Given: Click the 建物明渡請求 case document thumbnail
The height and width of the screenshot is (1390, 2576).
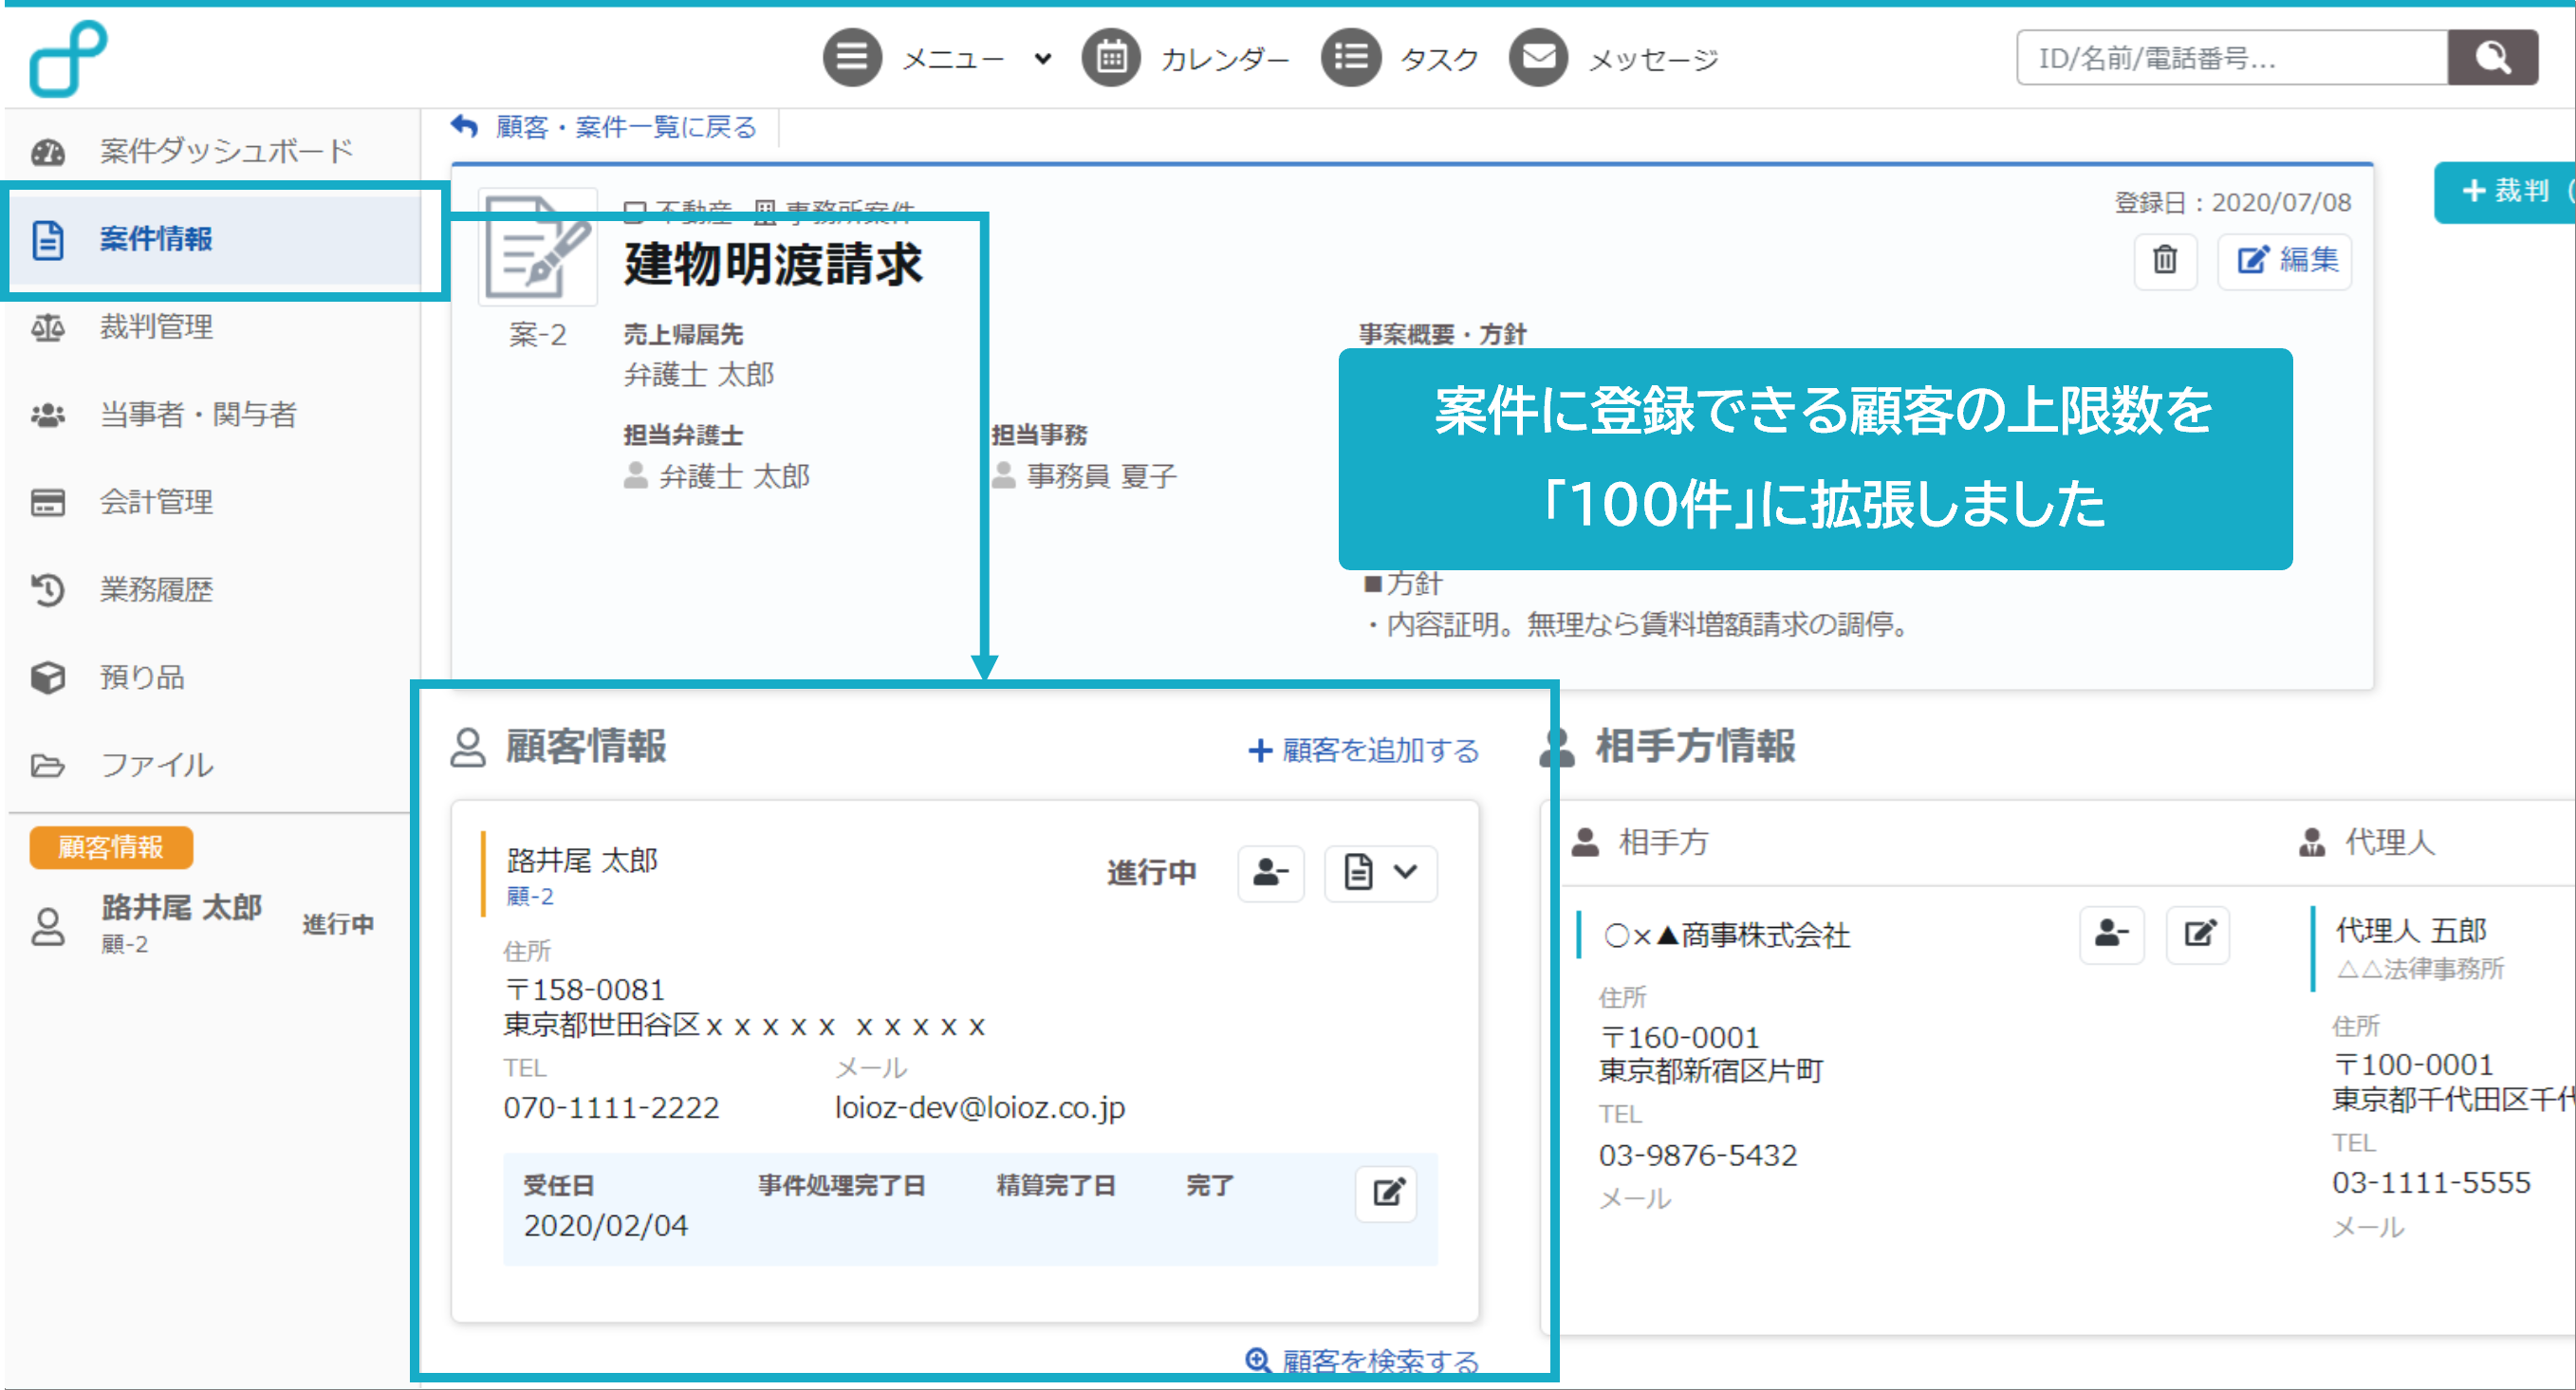Looking at the screenshot, I should (538, 246).
